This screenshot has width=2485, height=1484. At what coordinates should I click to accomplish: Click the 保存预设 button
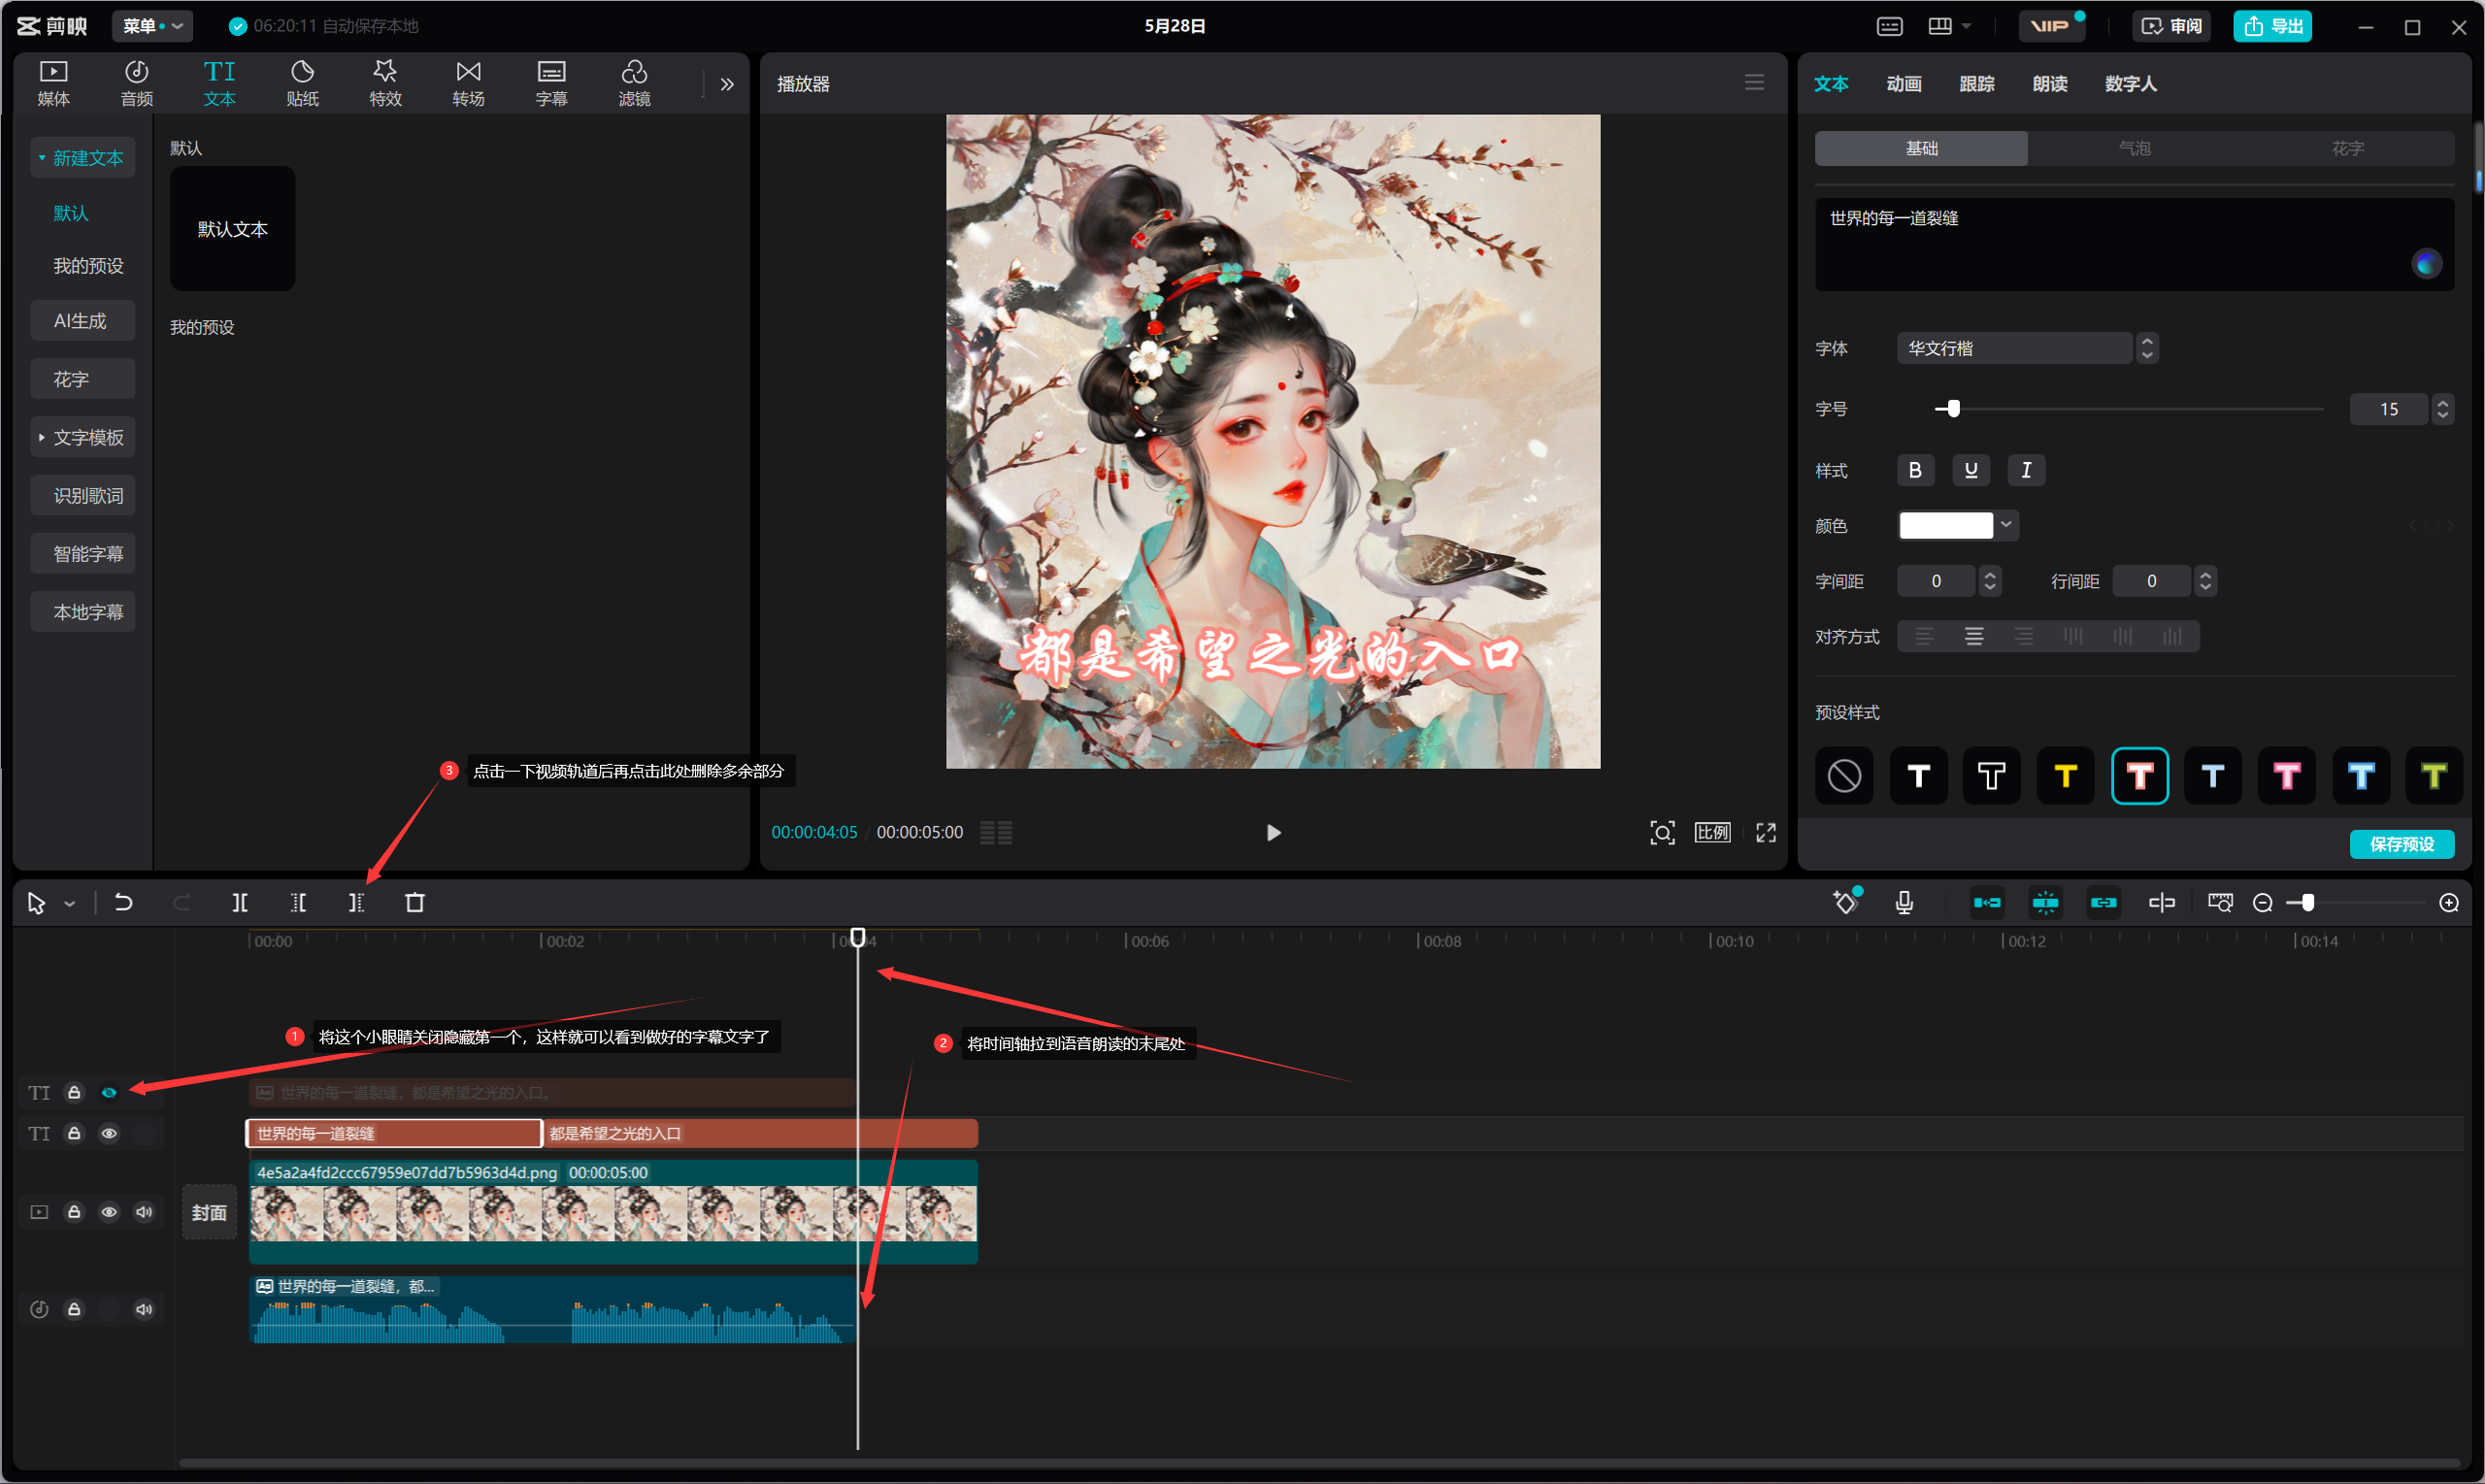(x=2401, y=844)
